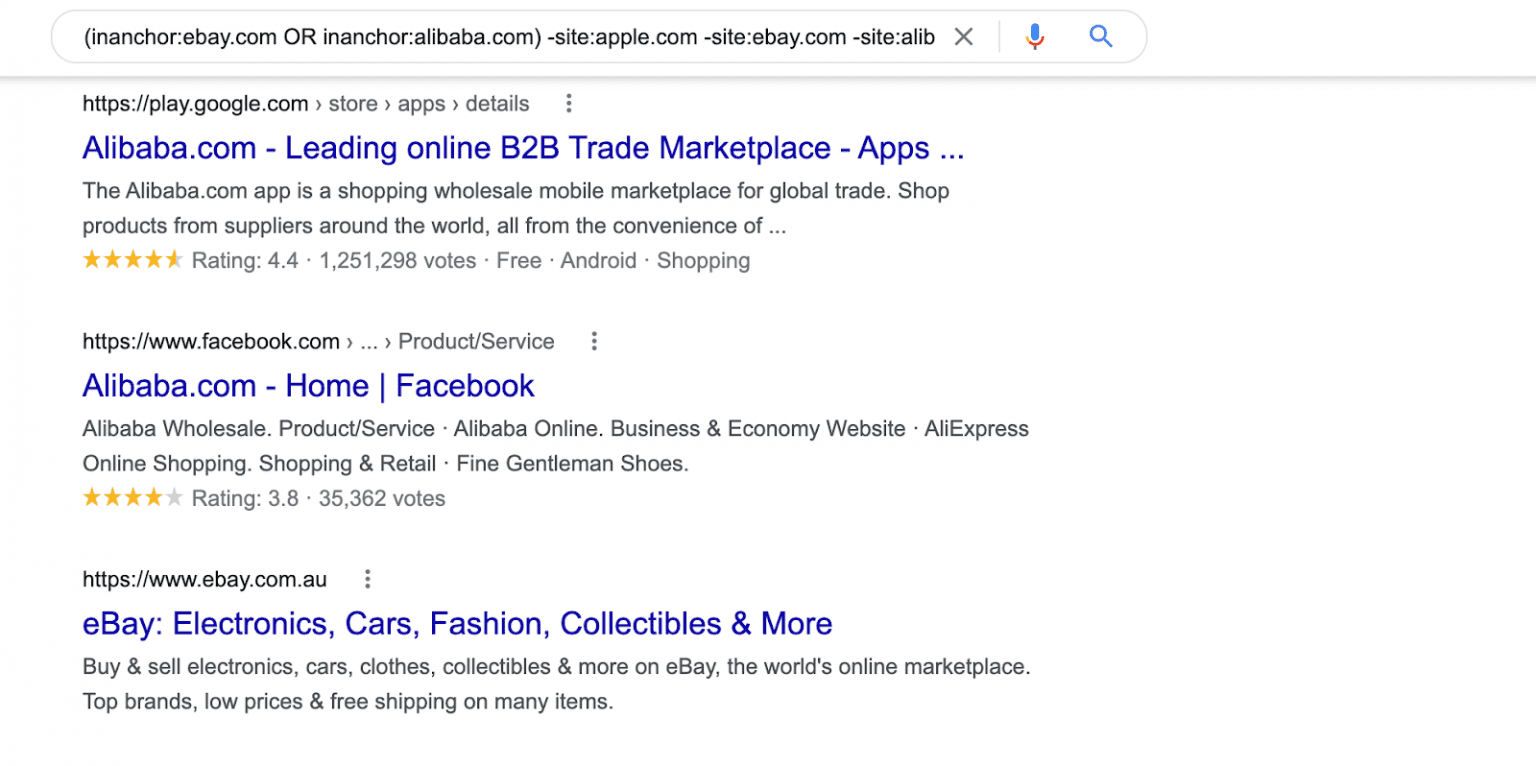Select the 'apps' breadcrumb link
1536x766 pixels.
pyautogui.click(x=422, y=103)
